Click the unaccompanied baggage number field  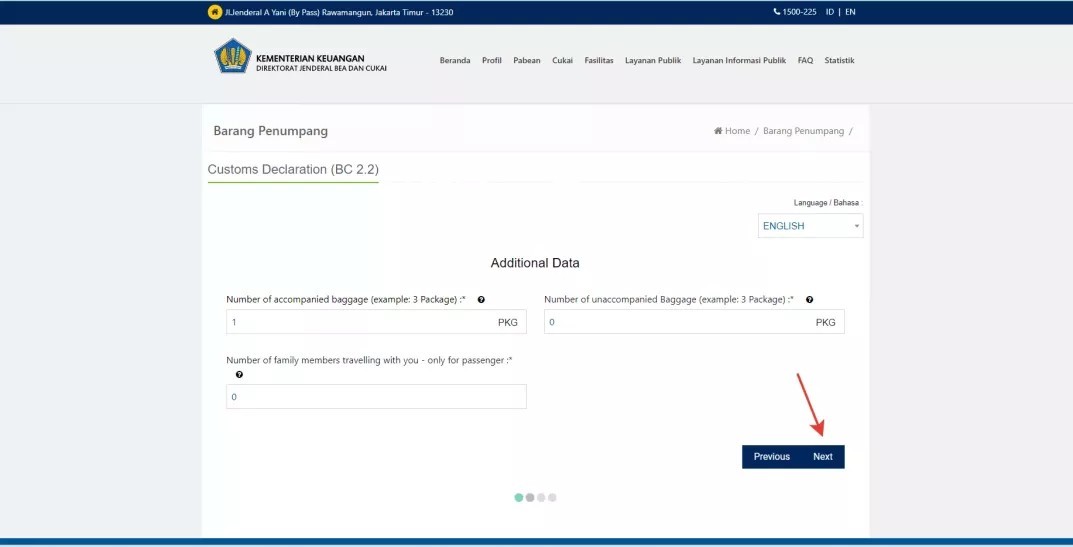(678, 322)
